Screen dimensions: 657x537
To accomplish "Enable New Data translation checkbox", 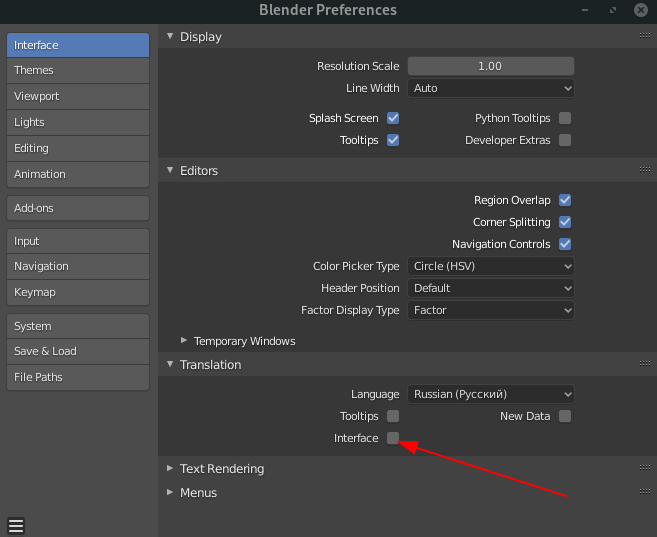I will (x=565, y=416).
